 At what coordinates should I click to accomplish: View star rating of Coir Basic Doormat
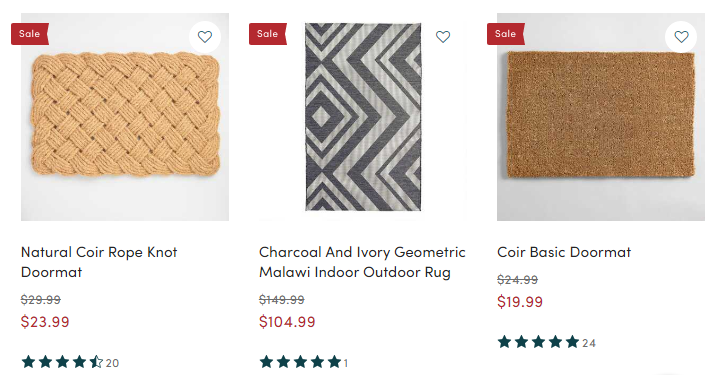tap(538, 342)
